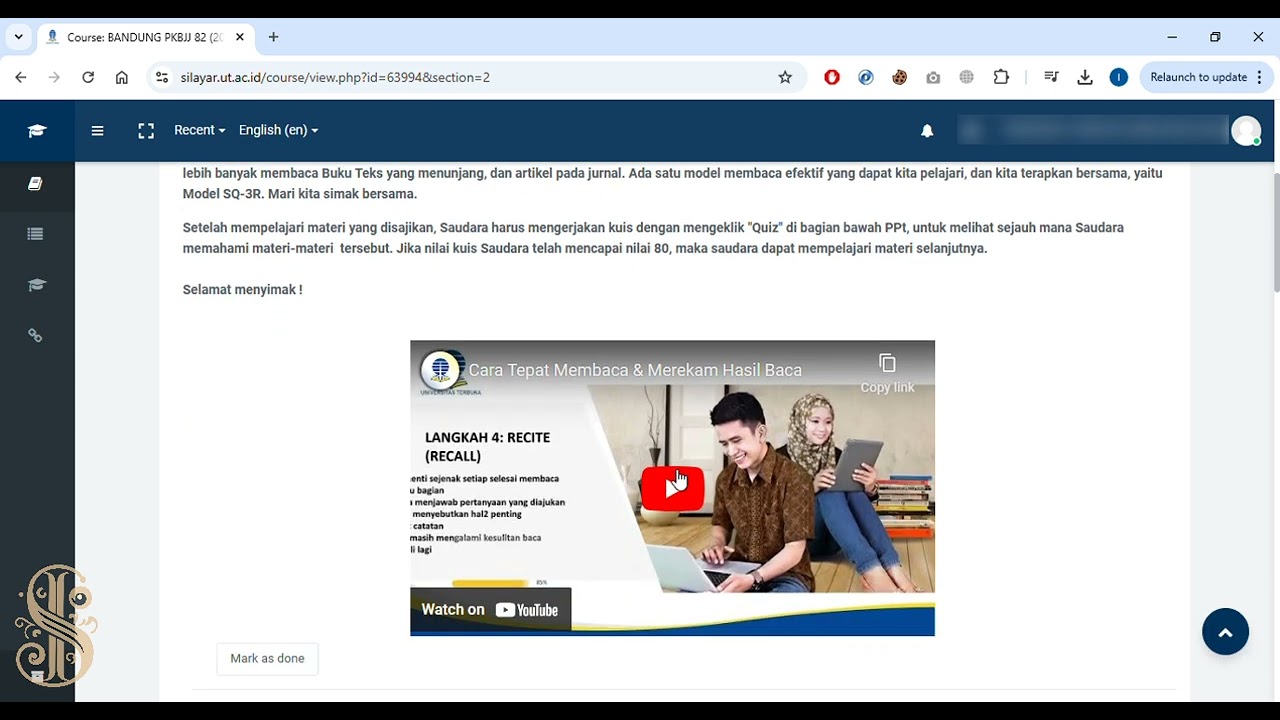Open the tab search dropdown arrow
1280x720 pixels.
pyautogui.click(x=18, y=37)
